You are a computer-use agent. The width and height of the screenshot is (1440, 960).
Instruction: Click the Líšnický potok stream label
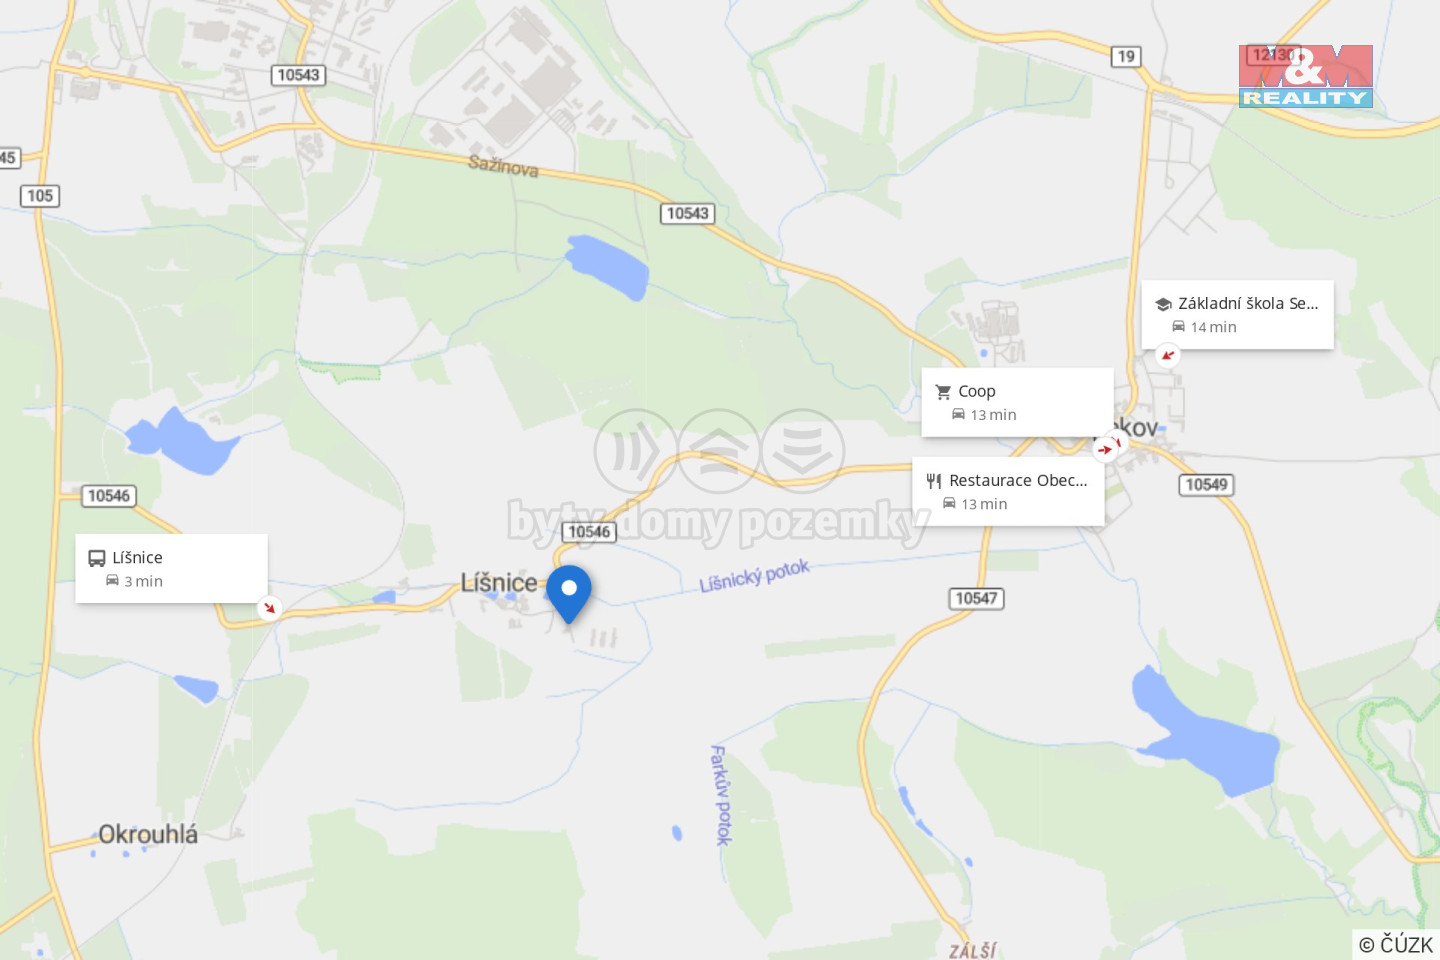754,576
